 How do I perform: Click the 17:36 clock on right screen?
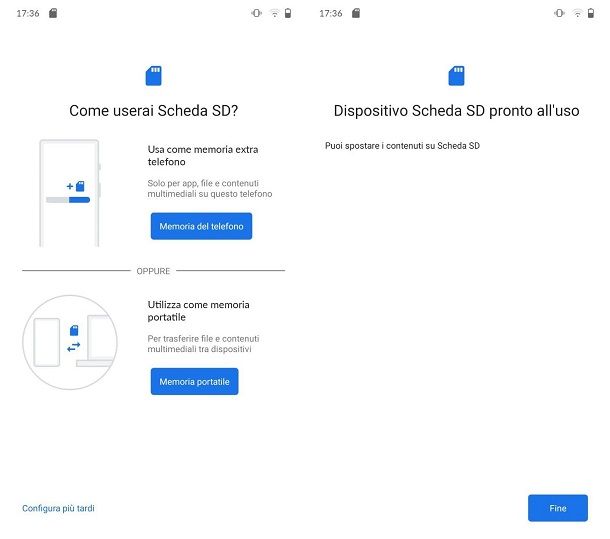point(330,14)
